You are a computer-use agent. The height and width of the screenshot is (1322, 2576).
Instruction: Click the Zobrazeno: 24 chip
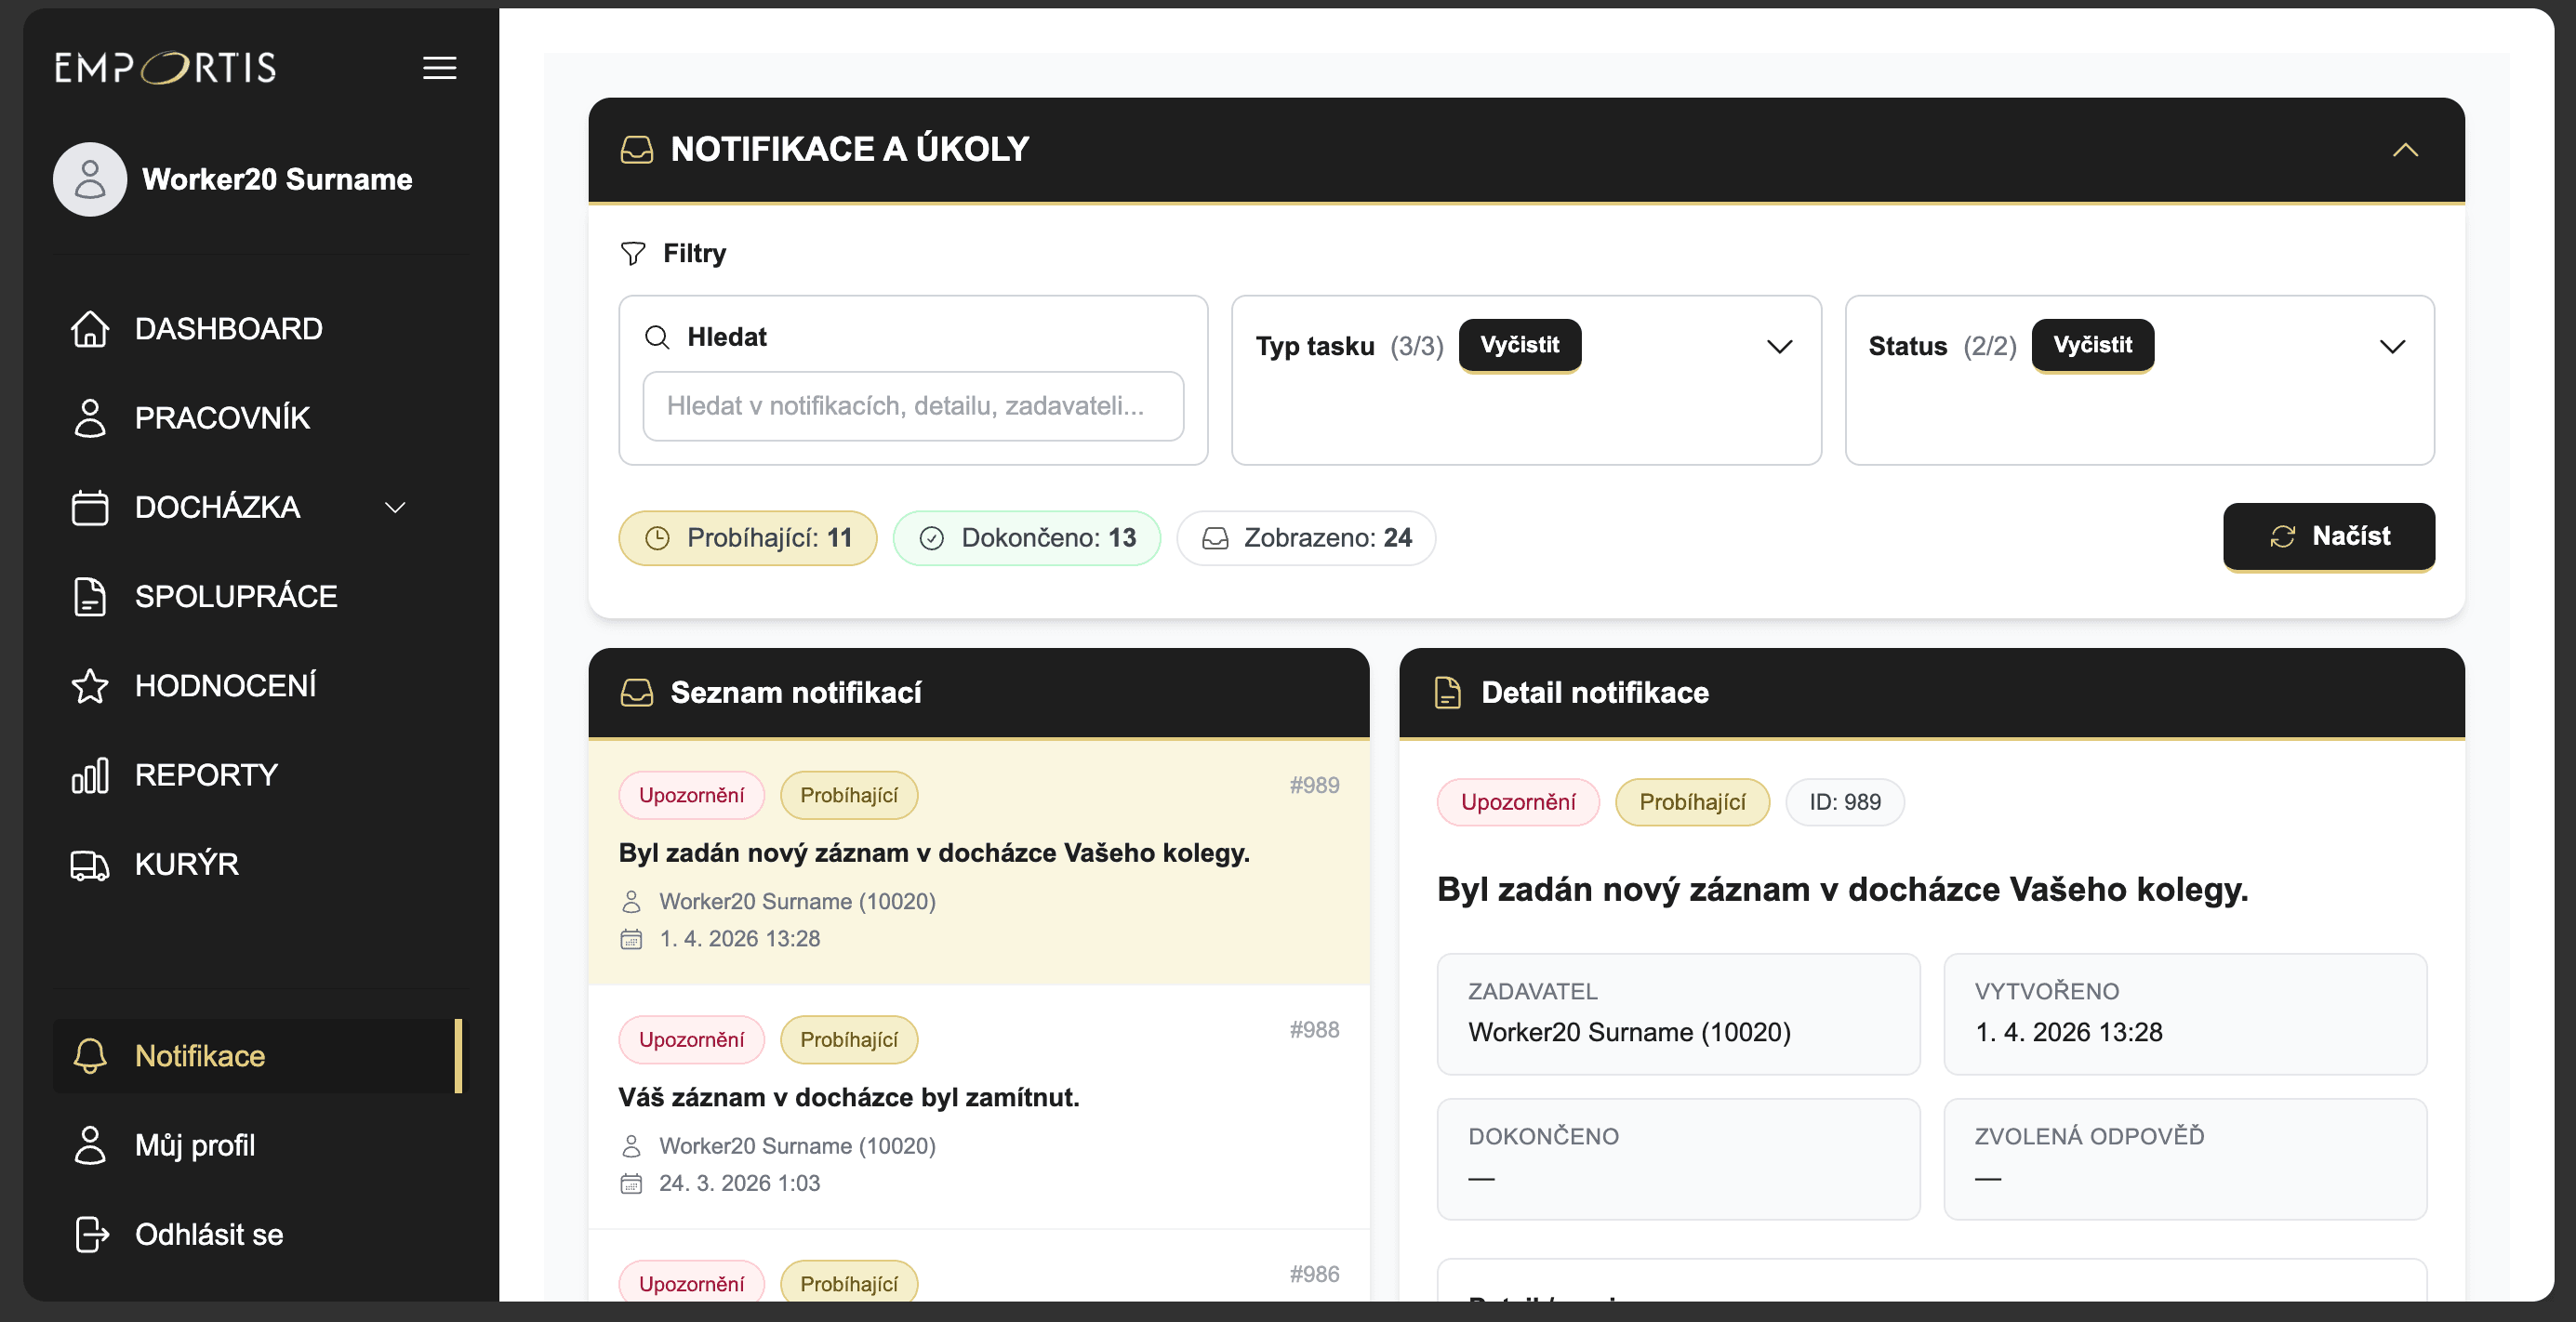tap(1305, 538)
